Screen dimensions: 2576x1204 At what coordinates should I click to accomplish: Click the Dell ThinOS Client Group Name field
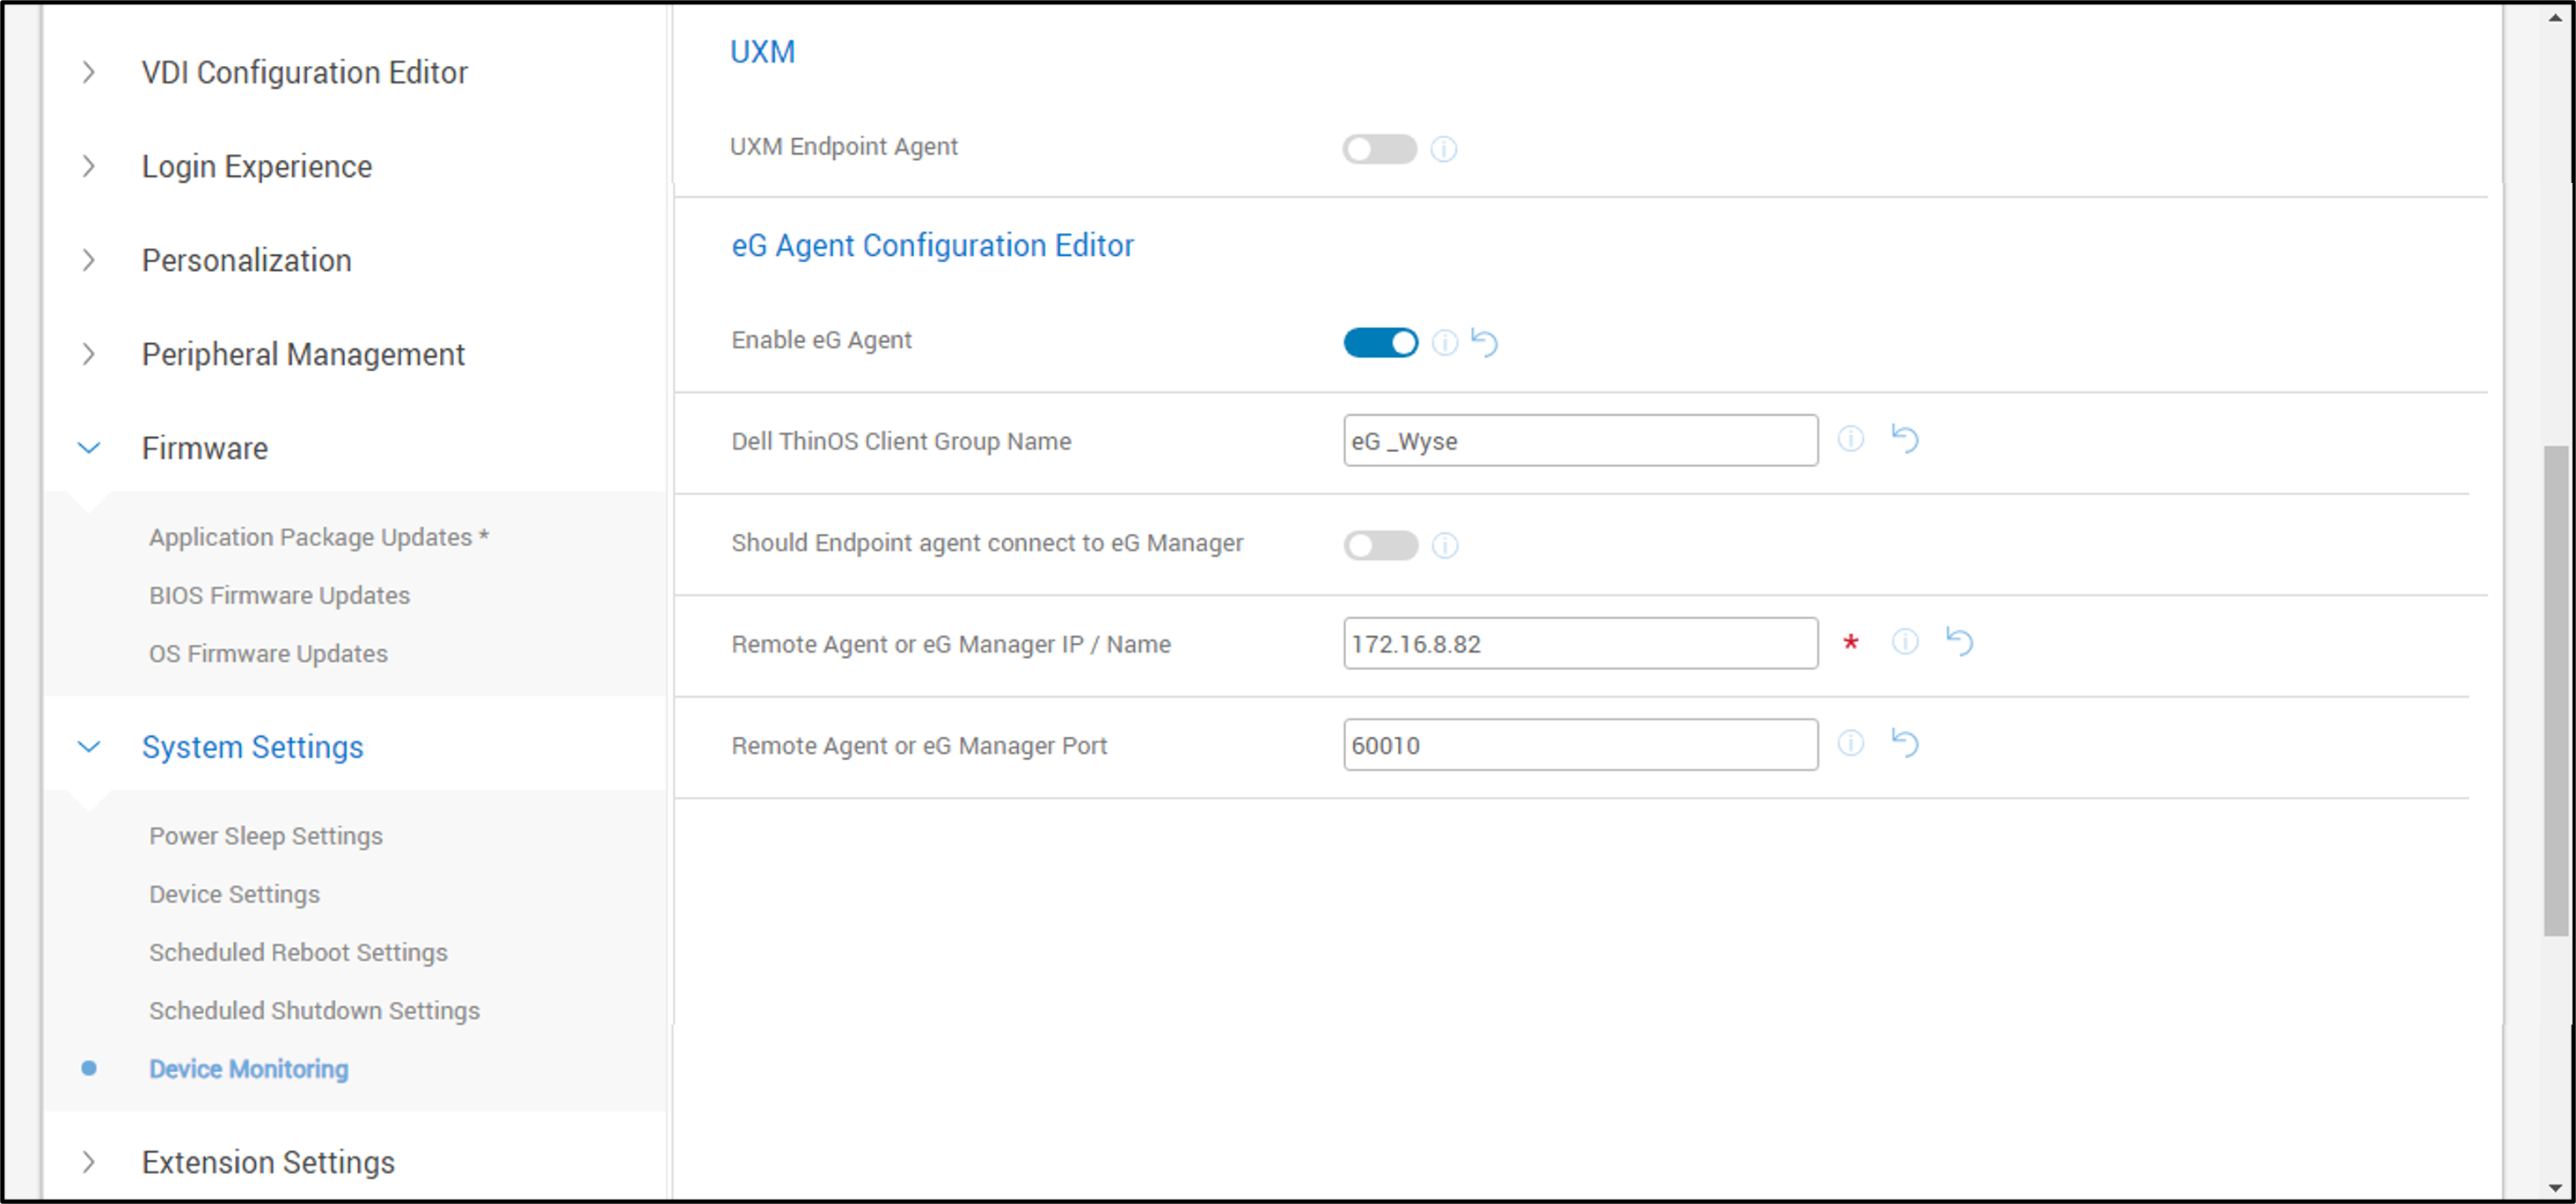(x=1580, y=441)
